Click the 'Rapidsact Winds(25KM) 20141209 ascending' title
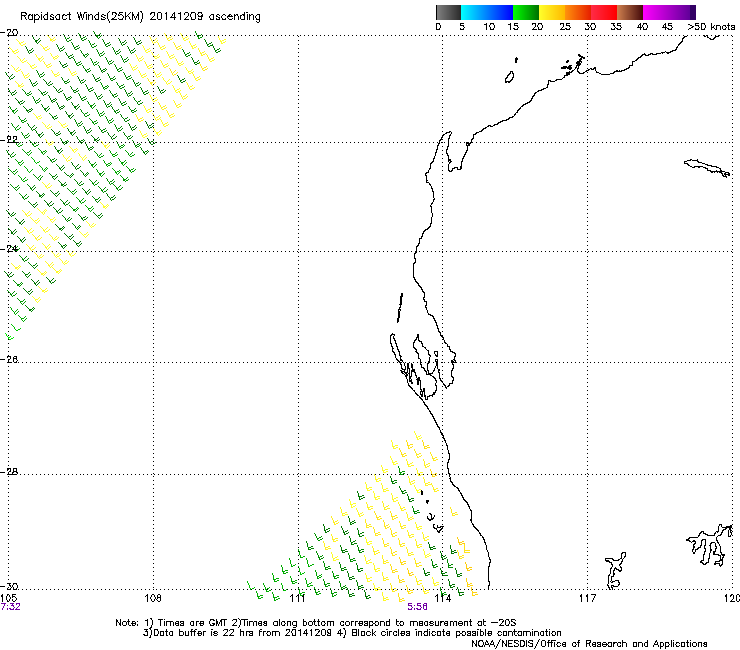Screen dimensions: 740x650 140,17
